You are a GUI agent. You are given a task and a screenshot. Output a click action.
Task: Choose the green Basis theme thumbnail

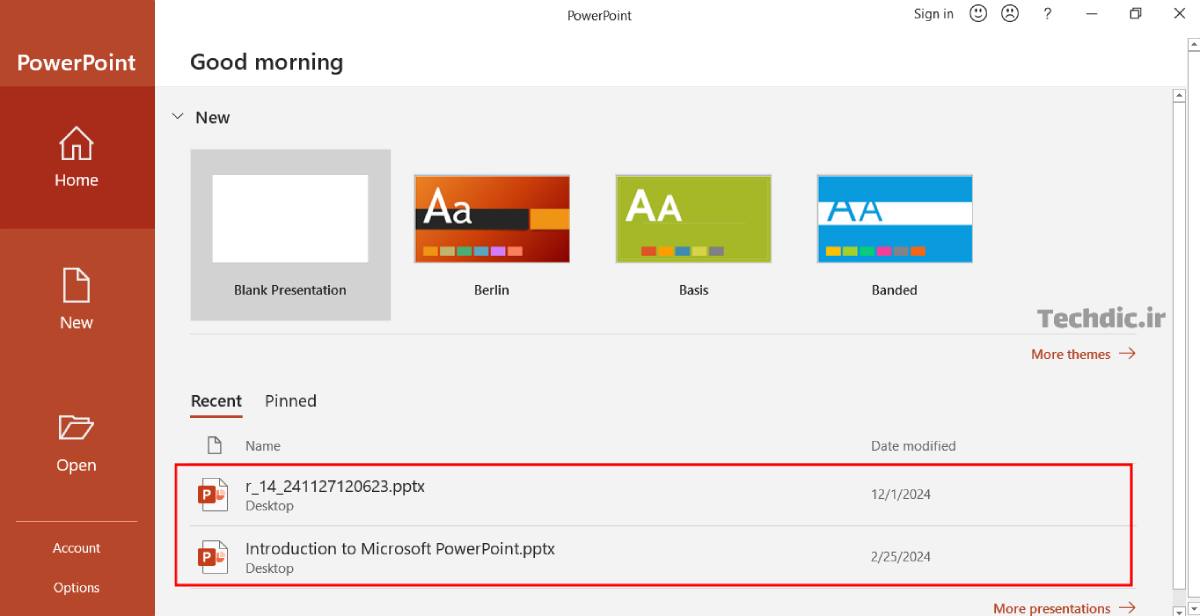pos(693,219)
